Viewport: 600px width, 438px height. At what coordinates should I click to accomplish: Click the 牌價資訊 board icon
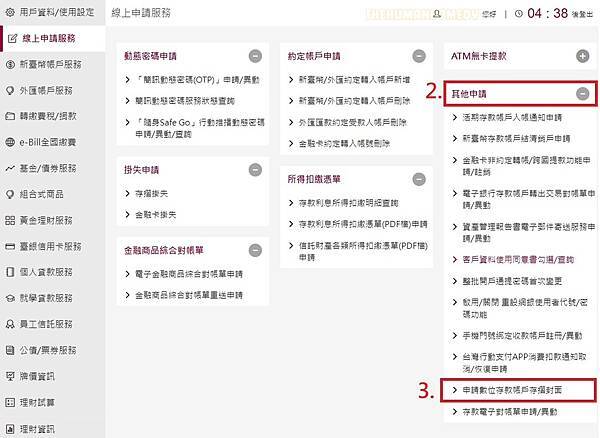[10, 376]
